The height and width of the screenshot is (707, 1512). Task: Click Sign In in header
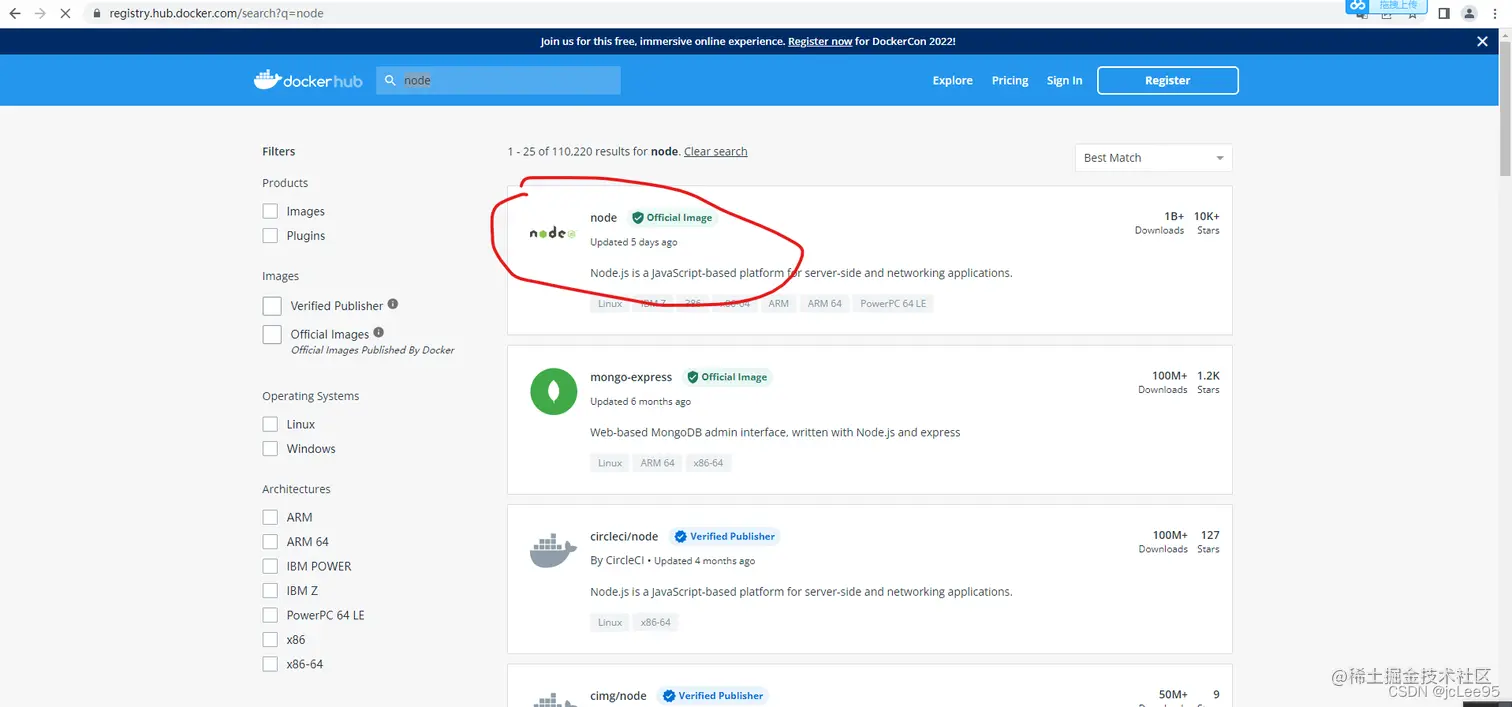click(1064, 80)
